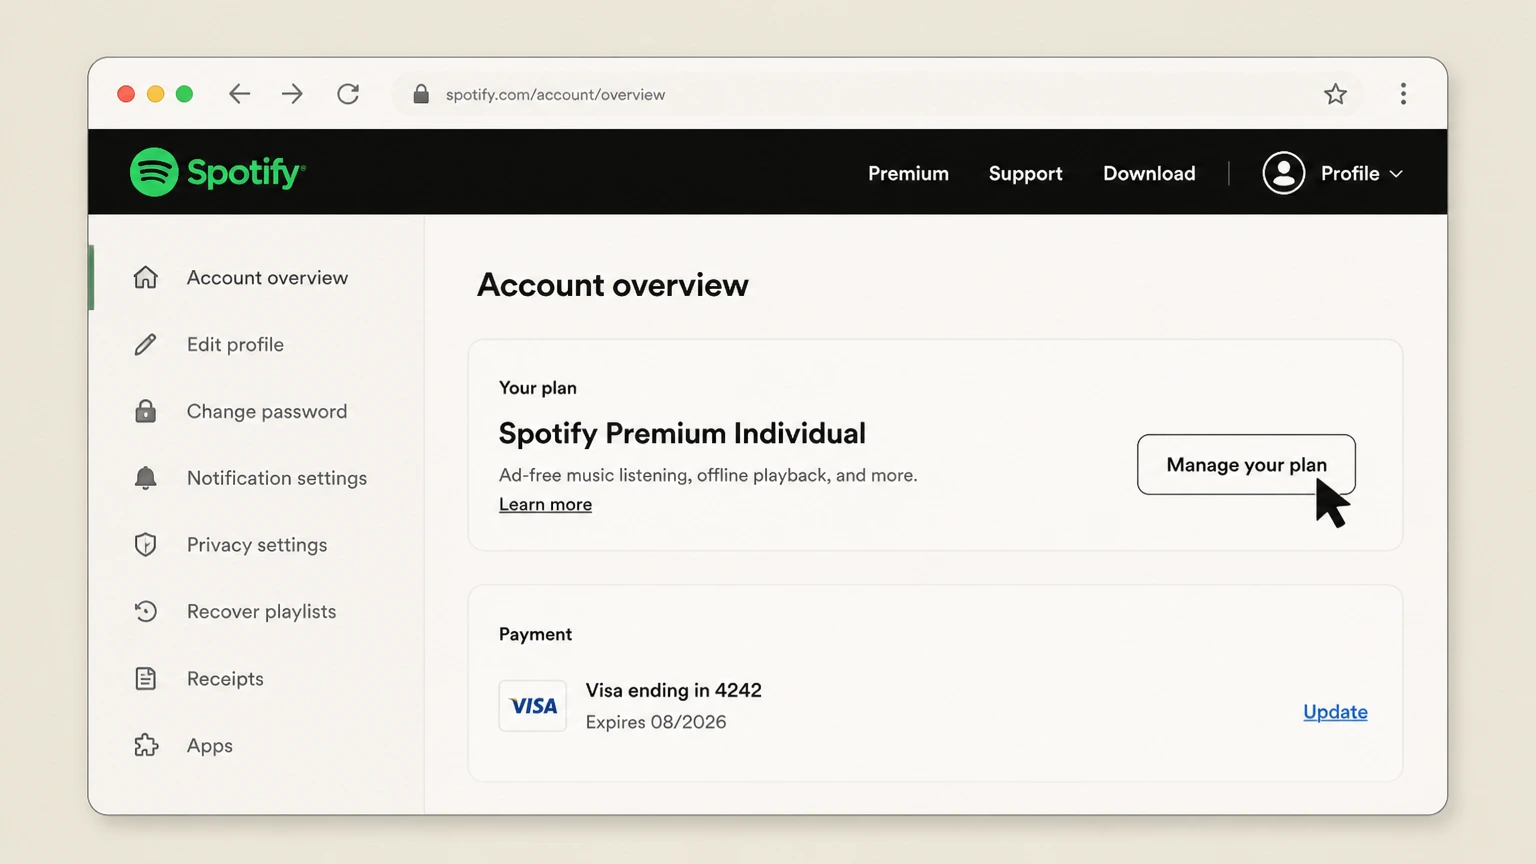Click the browser forward arrow

click(x=292, y=94)
